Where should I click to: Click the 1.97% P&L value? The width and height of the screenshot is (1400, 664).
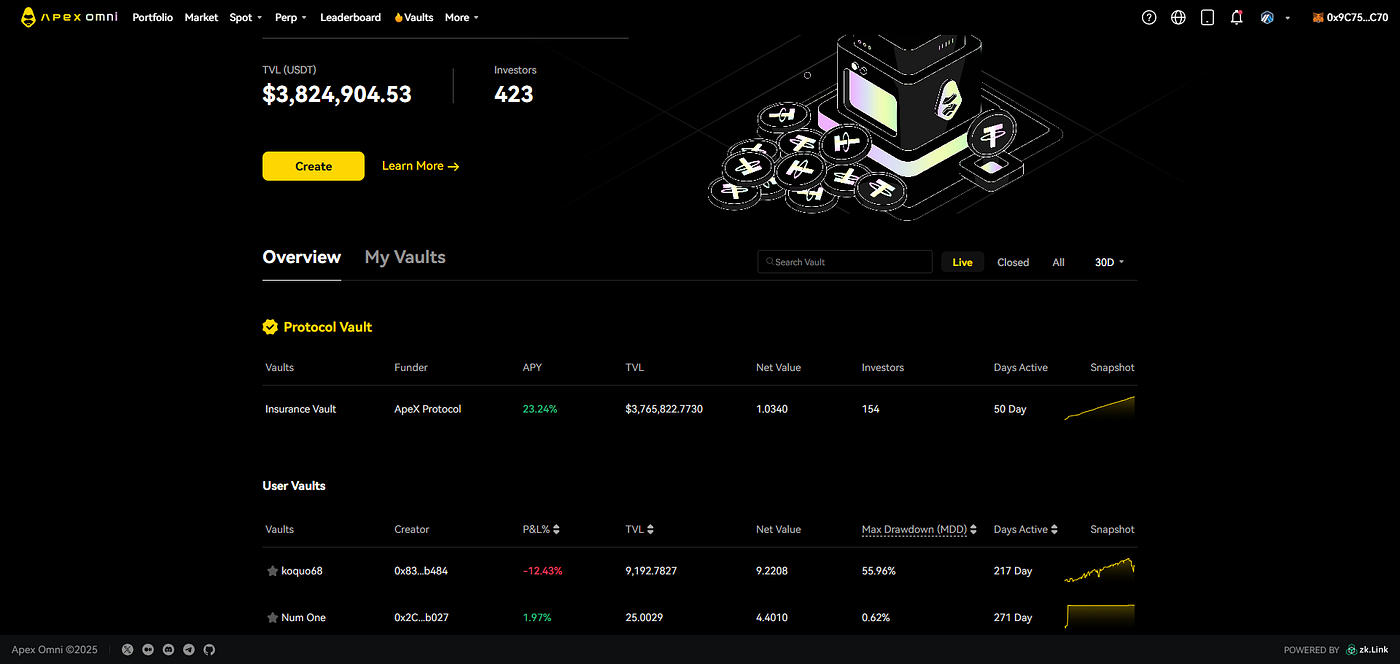click(x=537, y=617)
